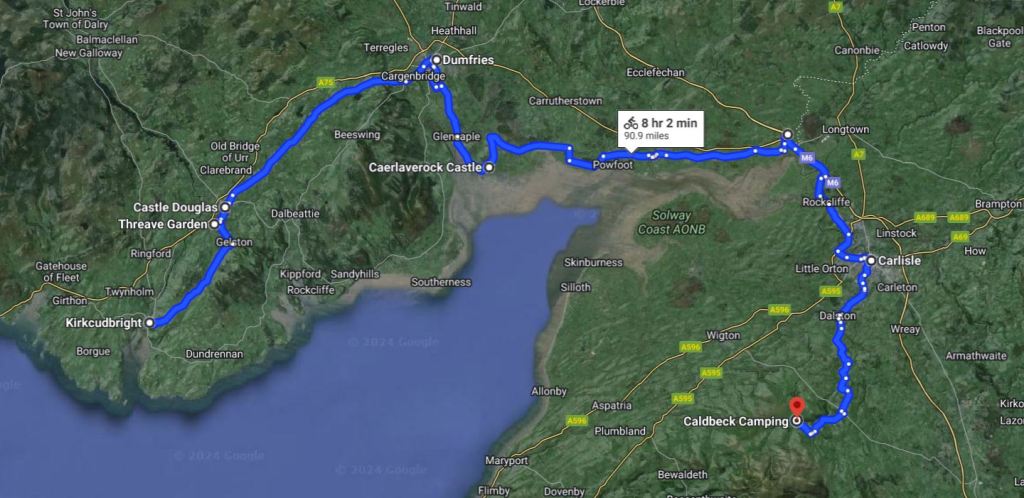Image resolution: width=1024 pixels, height=498 pixels.
Task: Open the 8 hr 2 min route popup
Action: click(x=661, y=129)
